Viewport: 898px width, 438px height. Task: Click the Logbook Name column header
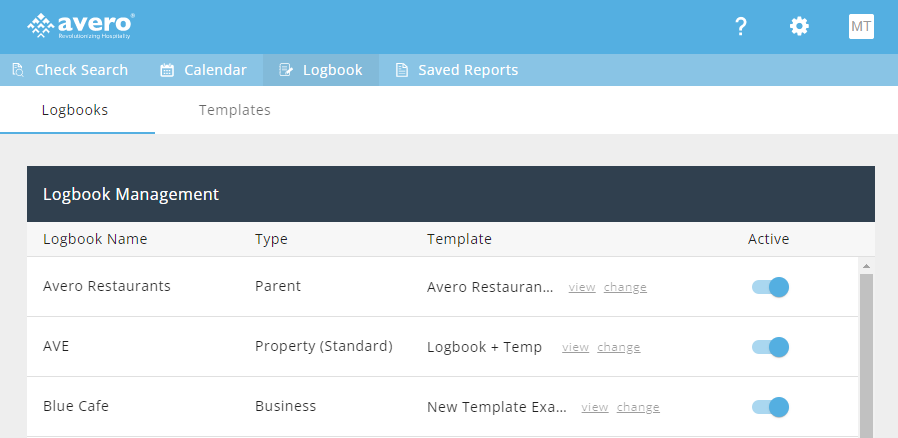tap(95, 239)
